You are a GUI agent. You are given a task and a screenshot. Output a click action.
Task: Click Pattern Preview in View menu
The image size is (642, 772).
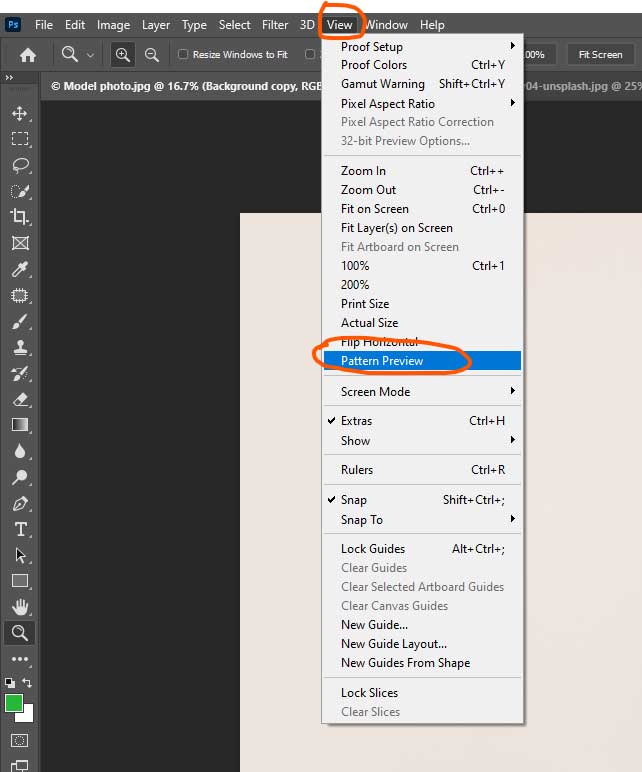click(422, 361)
